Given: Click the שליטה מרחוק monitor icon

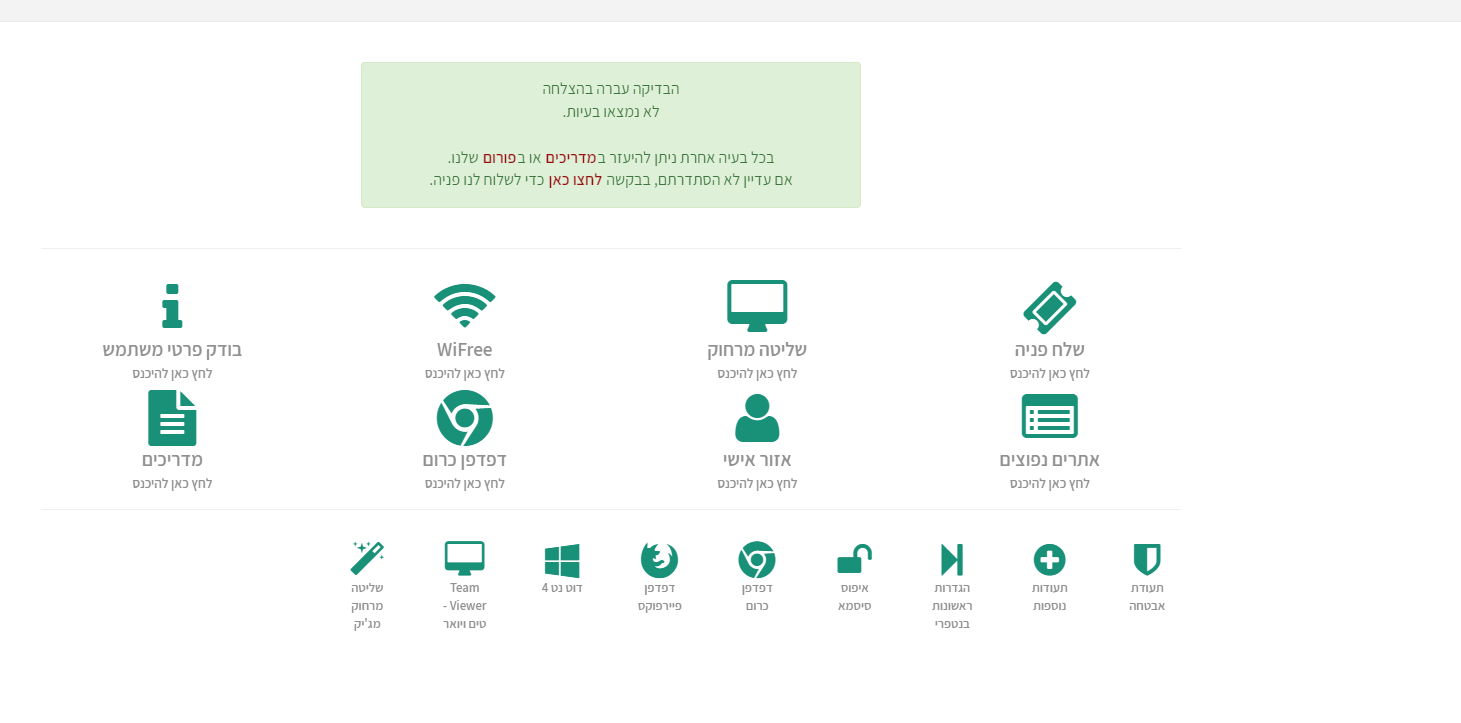Looking at the screenshot, I should 757,306.
